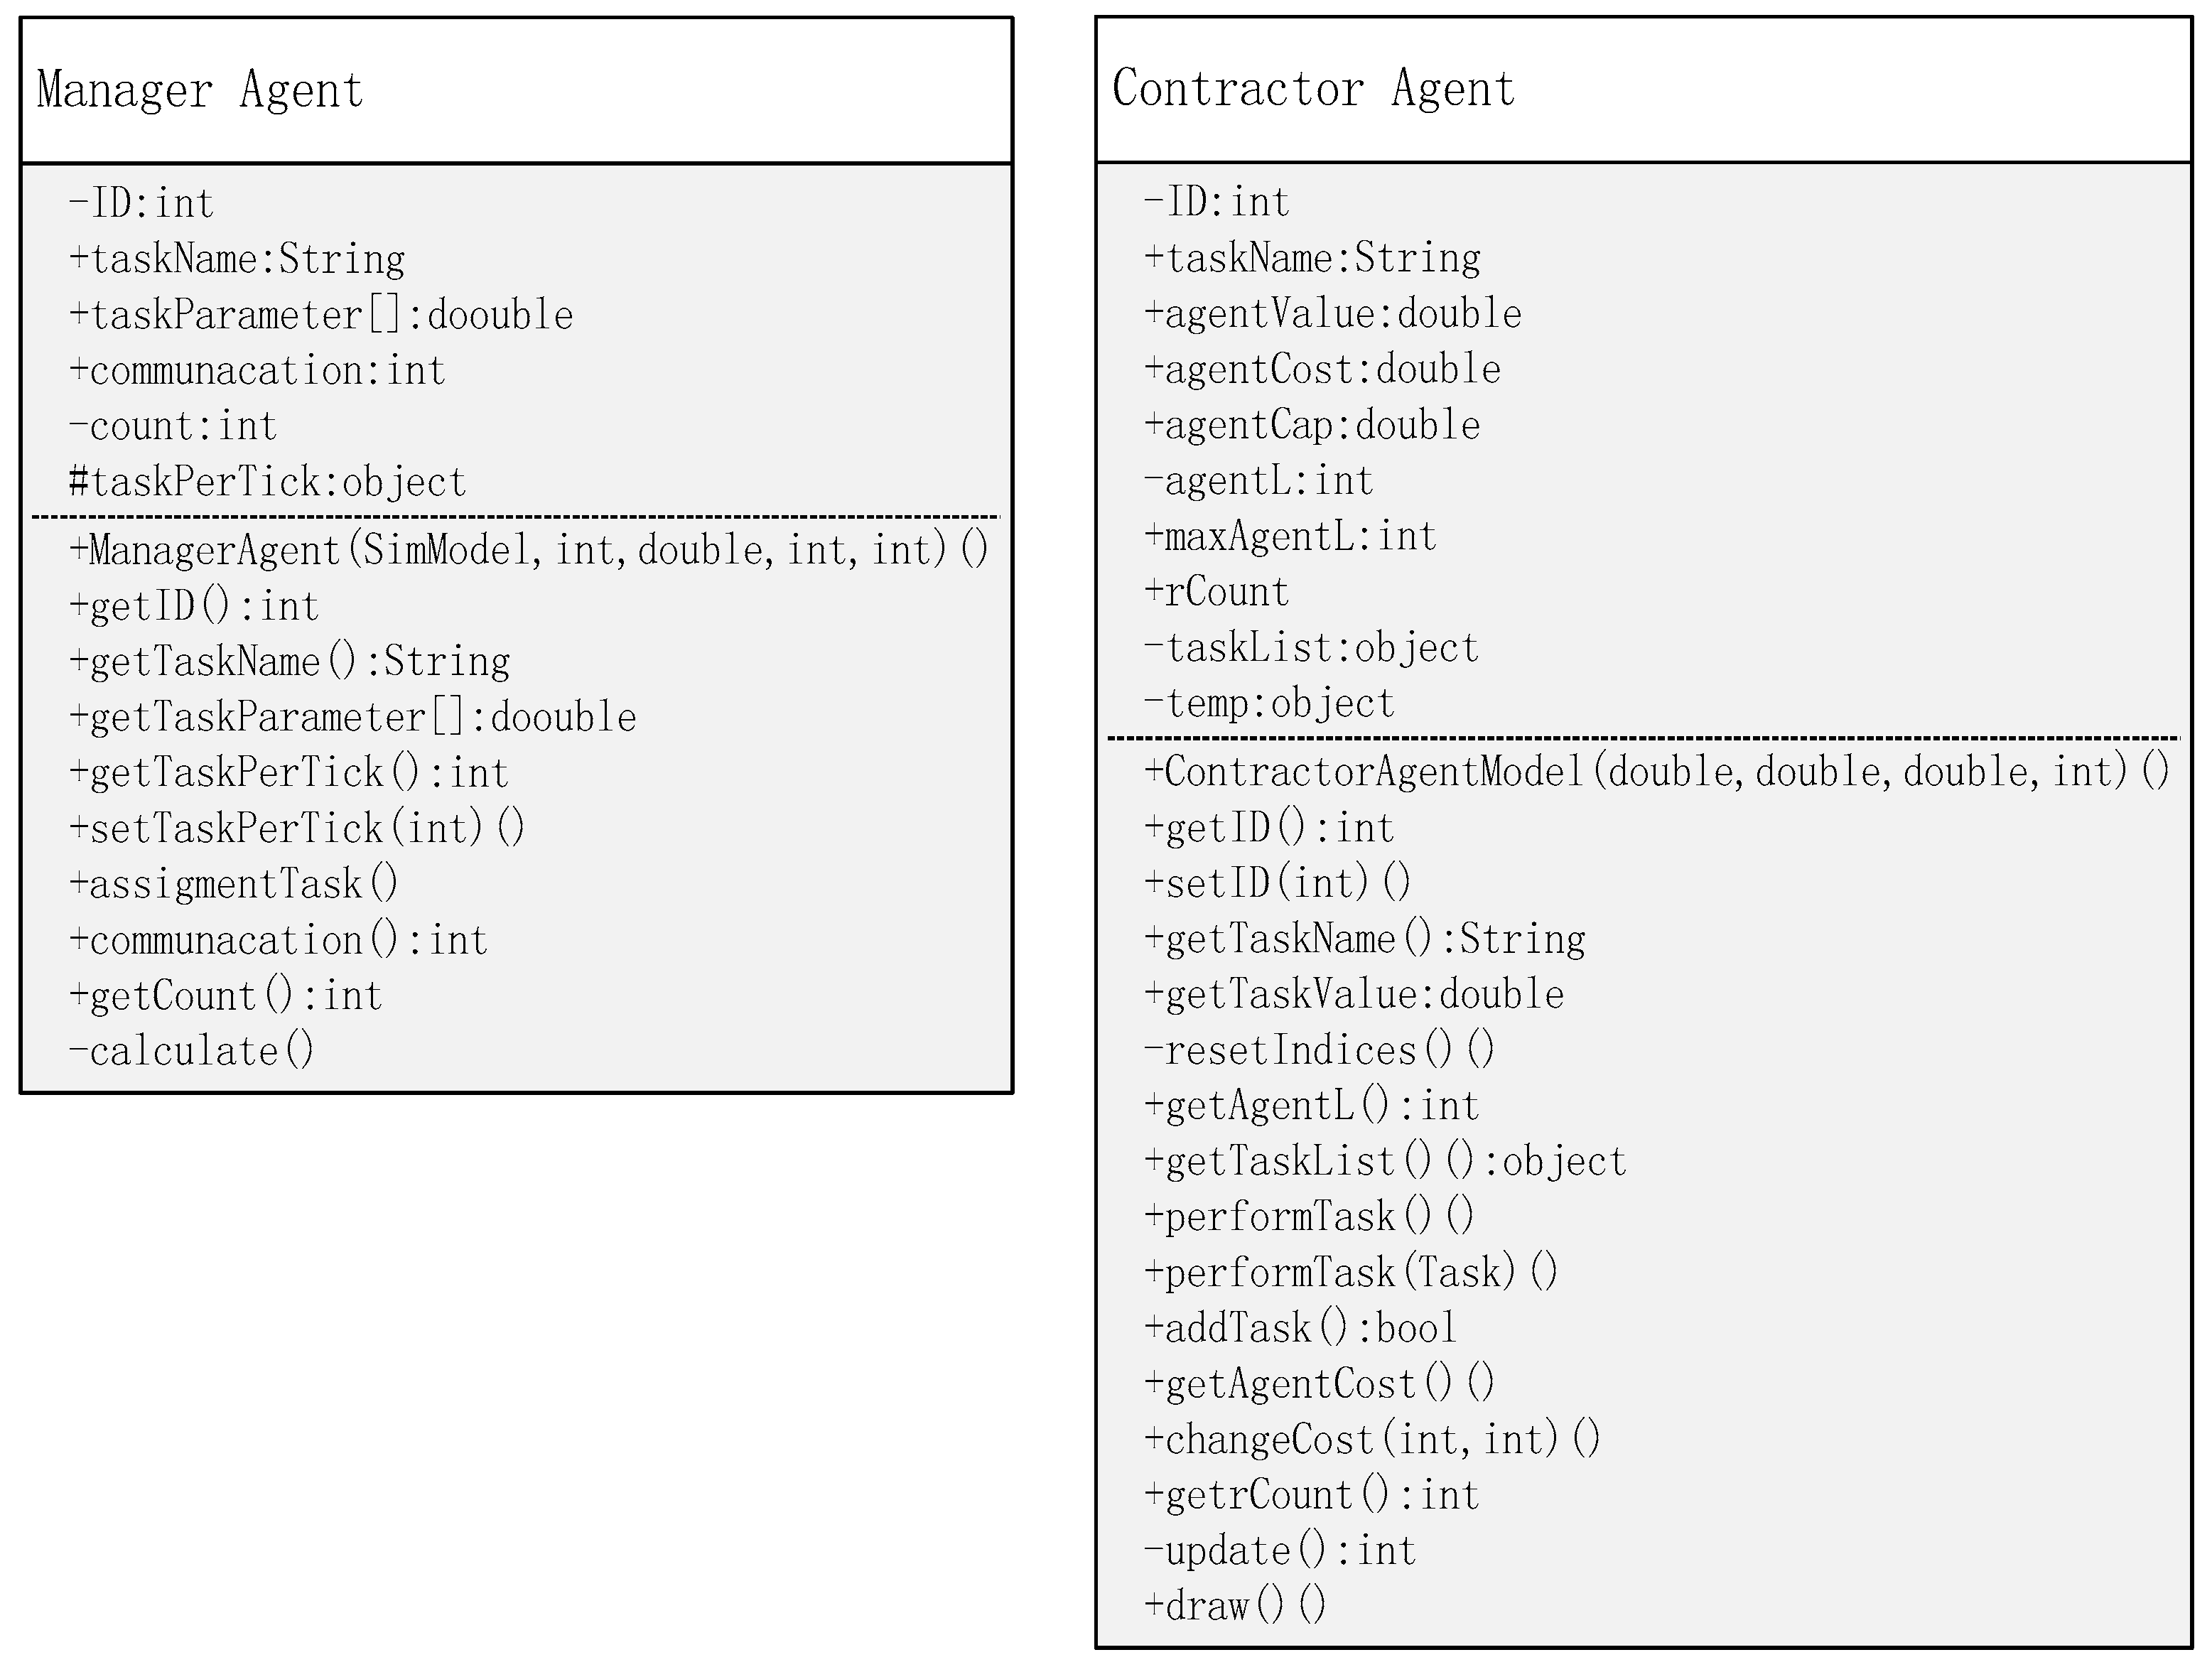Click the Contractor Agent class title
Viewport: 2212px width, 1667px height.
(x=1313, y=88)
